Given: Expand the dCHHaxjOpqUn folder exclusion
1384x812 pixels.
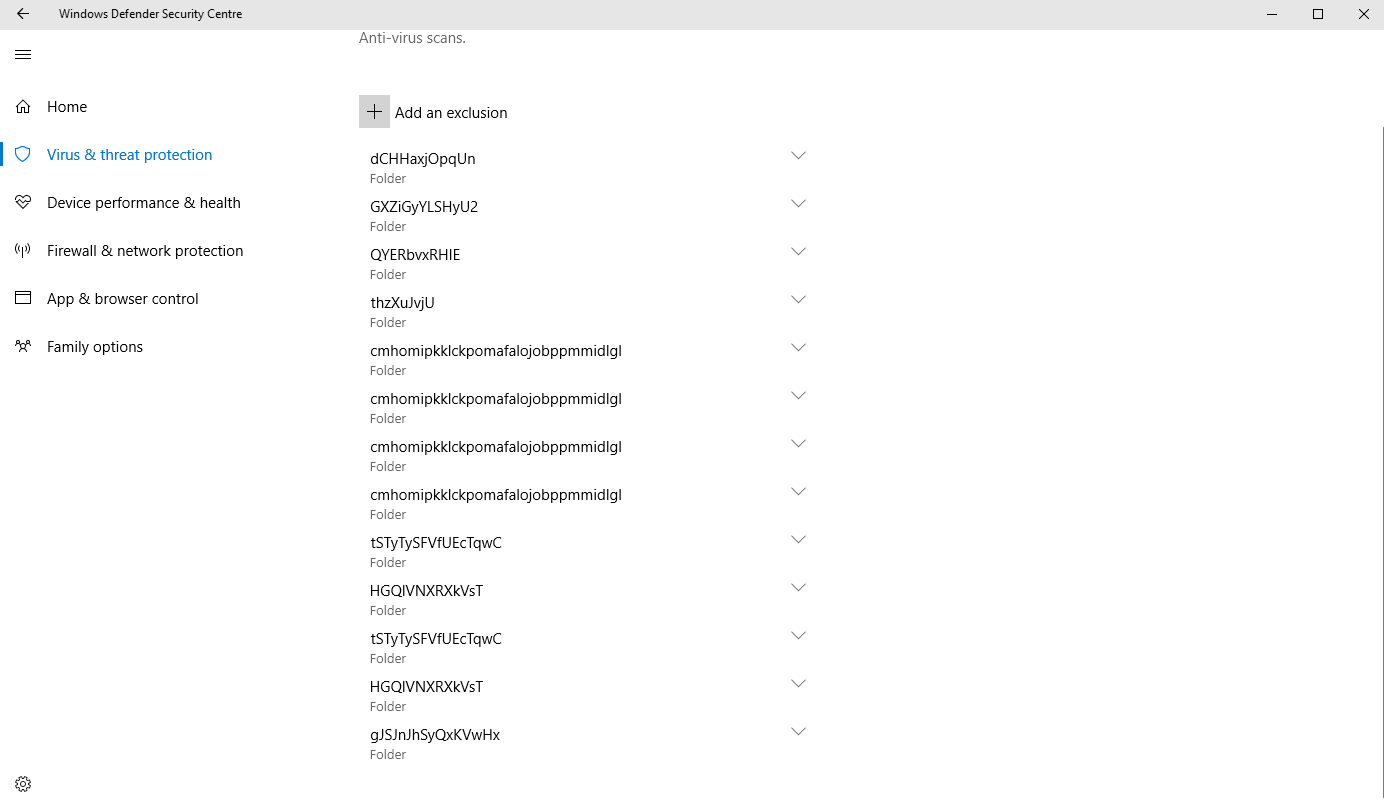Looking at the screenshot, I should 798,156.
